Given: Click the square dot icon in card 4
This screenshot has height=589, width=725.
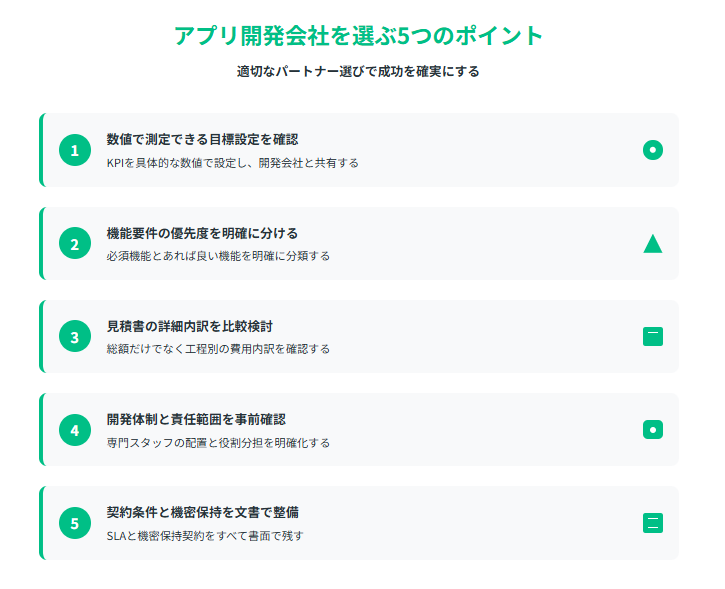Looking at the screenshot, I should coord(653,429).
